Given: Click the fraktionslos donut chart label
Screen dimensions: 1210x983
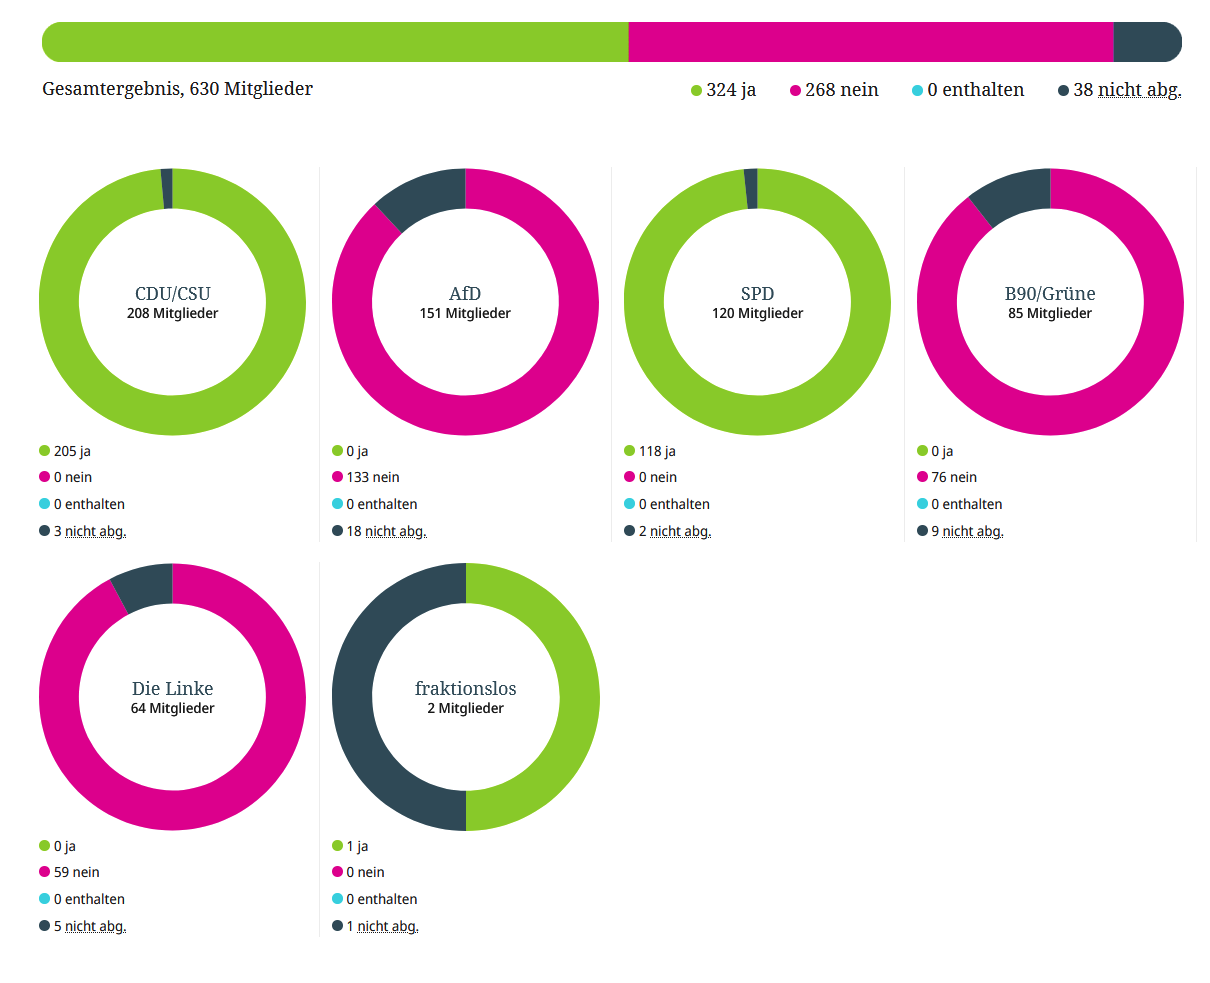Looking at the screenshot, I should pos(465,689).
